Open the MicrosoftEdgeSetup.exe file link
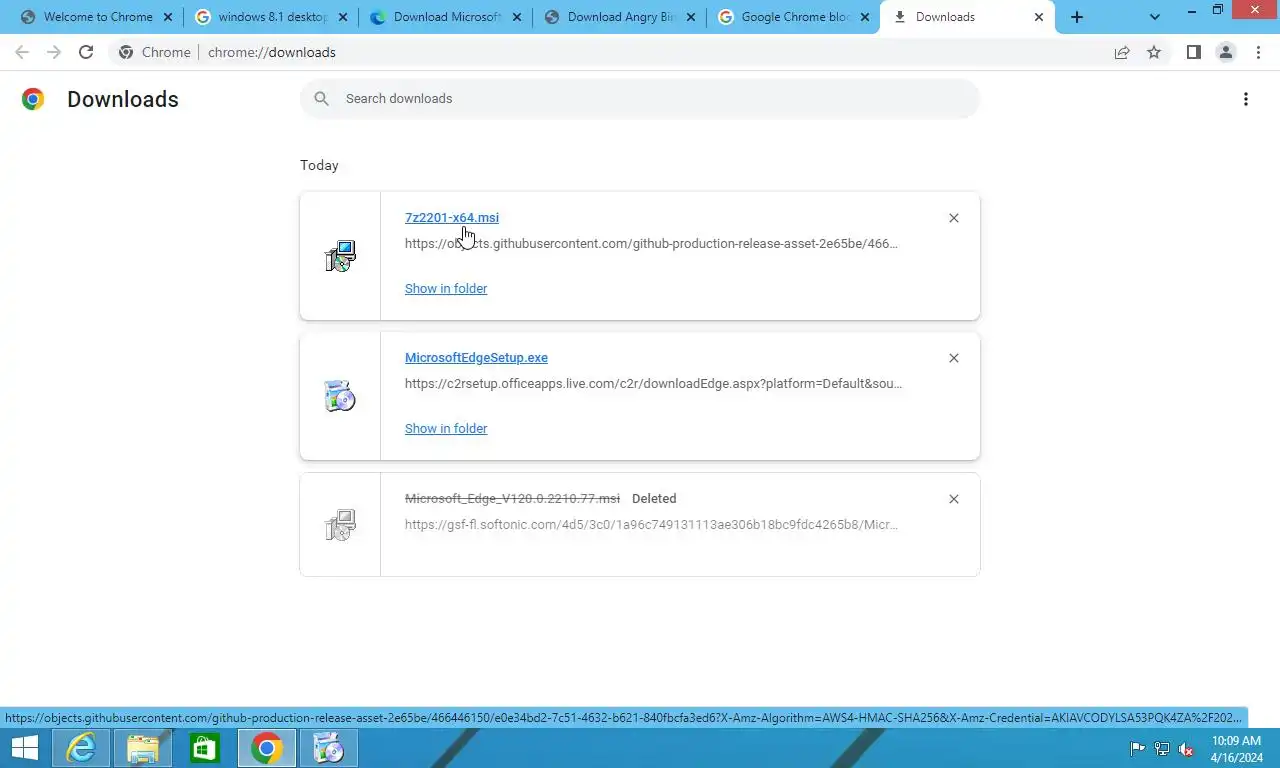The image size is (1280, 768). 476,358
